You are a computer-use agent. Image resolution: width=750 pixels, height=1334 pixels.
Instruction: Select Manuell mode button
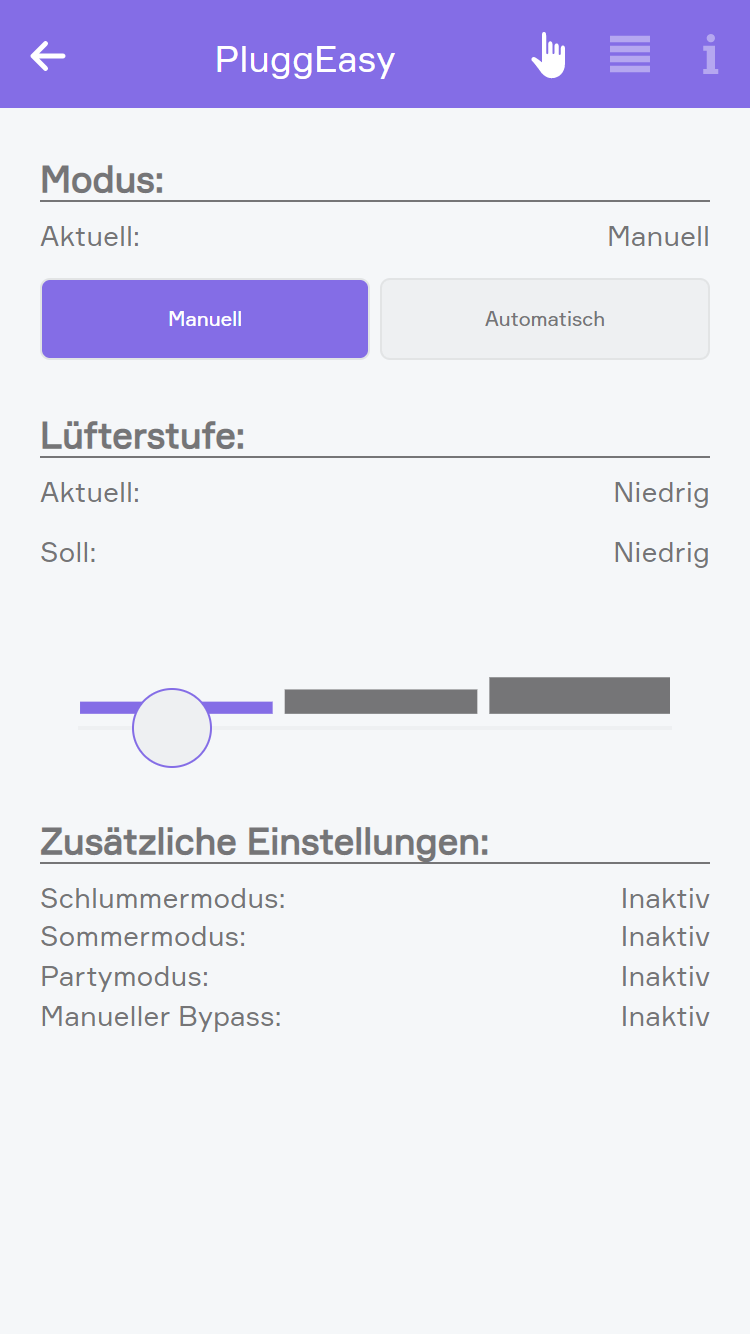tap(205, 319)
